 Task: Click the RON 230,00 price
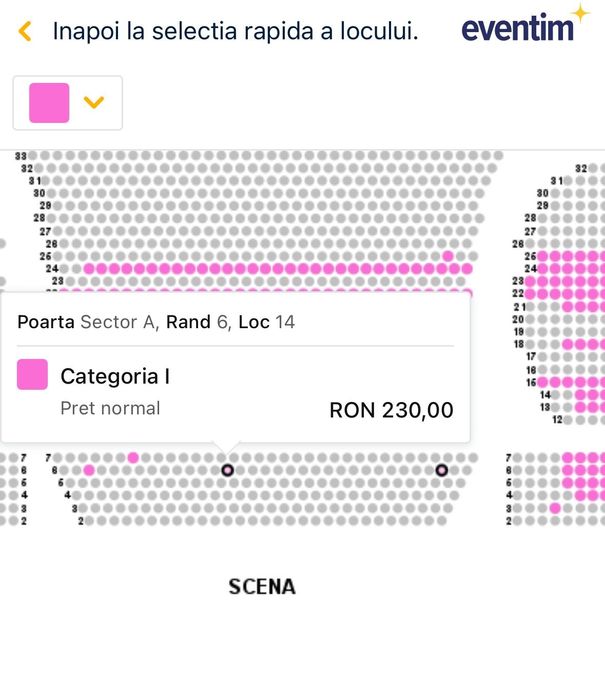[391, 410]
